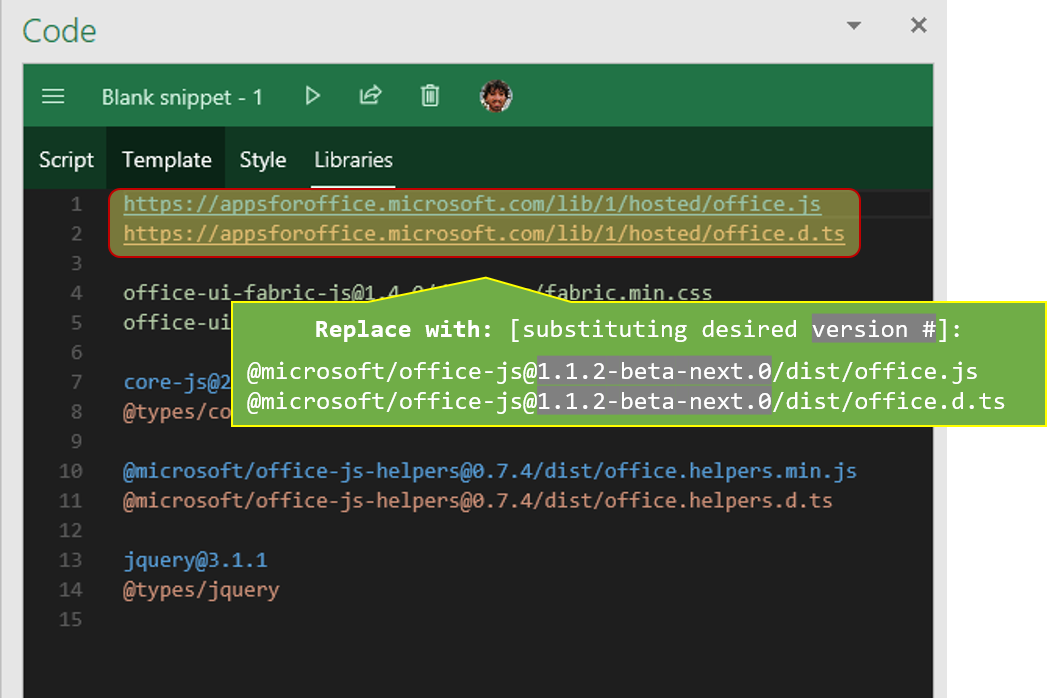This screenshot has height=698, width=1047.
Task: Switch to the Template tab
Action: 166,160
